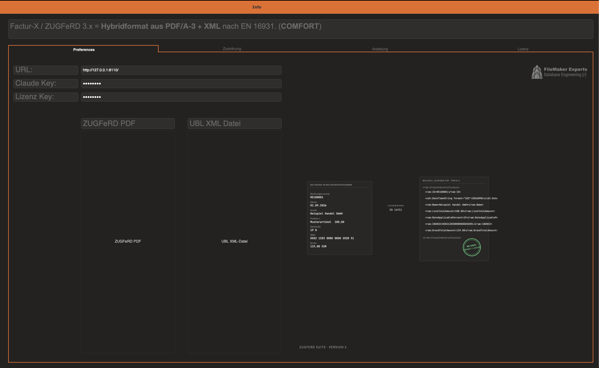Click the 'UBL XML Datei' header label
599x368 pixels.
pyautogui.click(x=235, y=123)
